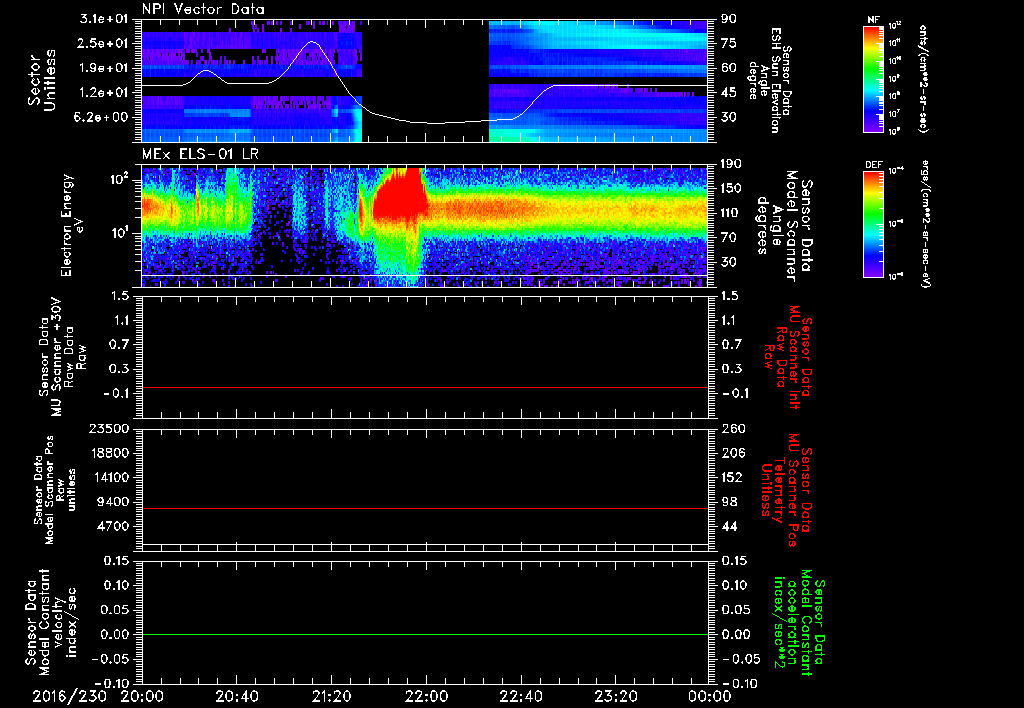This screenshot has height=708, width=1024.
Task: Click the "00:00" time axis label
Action: click(x=709, y=696)
